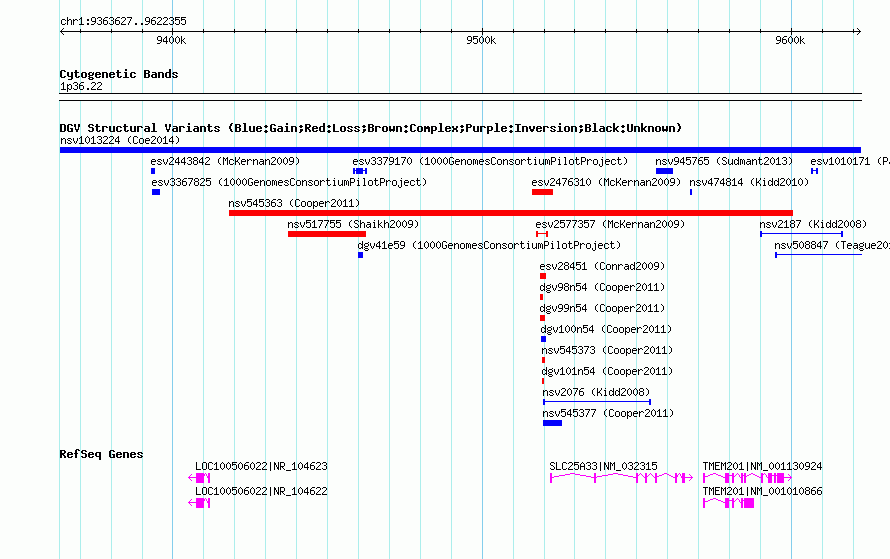Select the 1p36.22 band label
The height and width of the screenshot is (559, 890).
pyautogui.click(x=81, y=86)
